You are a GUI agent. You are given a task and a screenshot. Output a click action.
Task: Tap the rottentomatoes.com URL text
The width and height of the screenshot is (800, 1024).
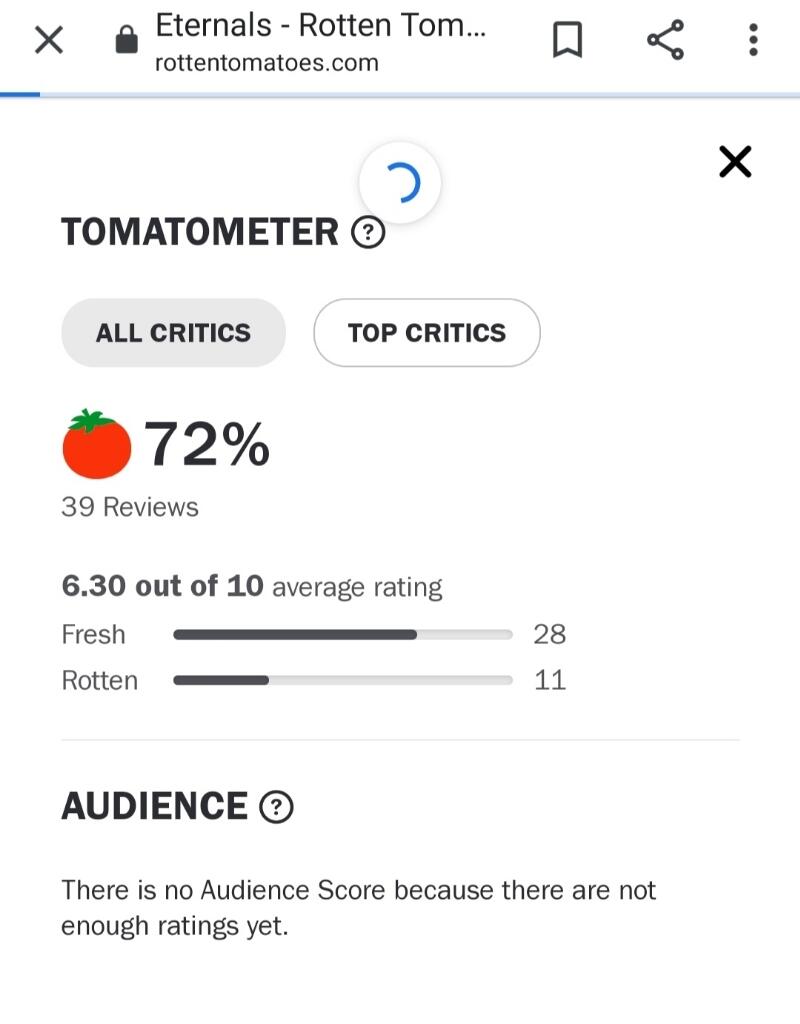tap(267, 63)
